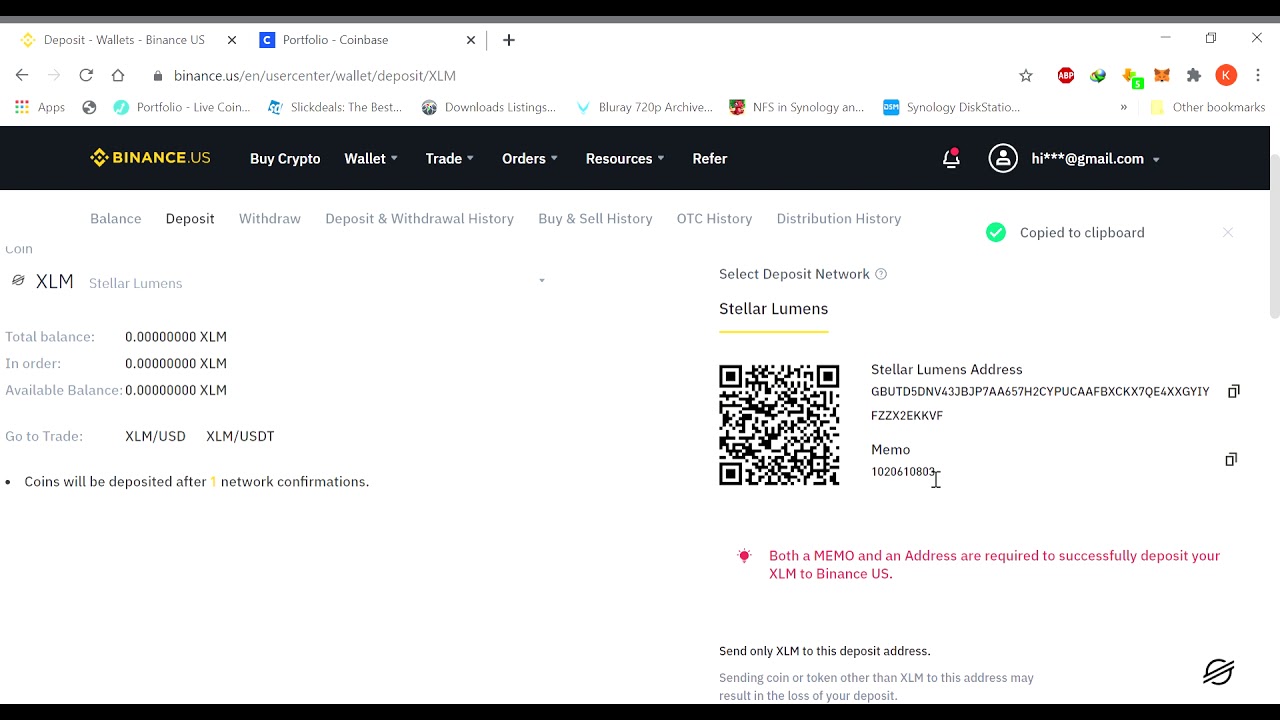Open the Other bookmarks folder
Image resolution: width=1280 pixels, height=720 pixels.
(x=1208, y=107)
